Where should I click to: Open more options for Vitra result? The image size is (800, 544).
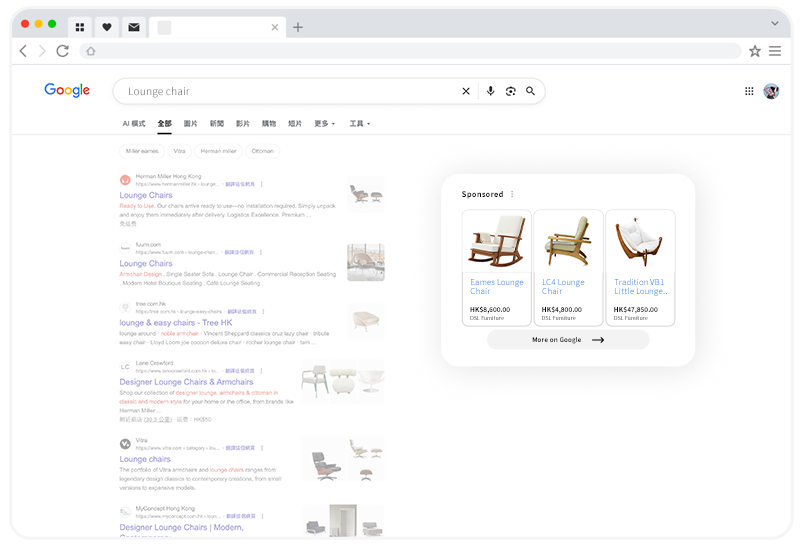pos(262,448)
